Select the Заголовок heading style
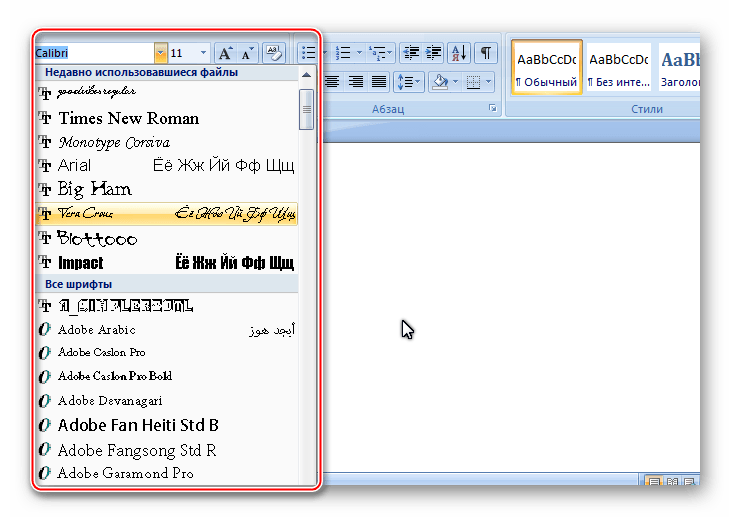The height and width of the screenshot is (517, 732). tap(678, 68)
